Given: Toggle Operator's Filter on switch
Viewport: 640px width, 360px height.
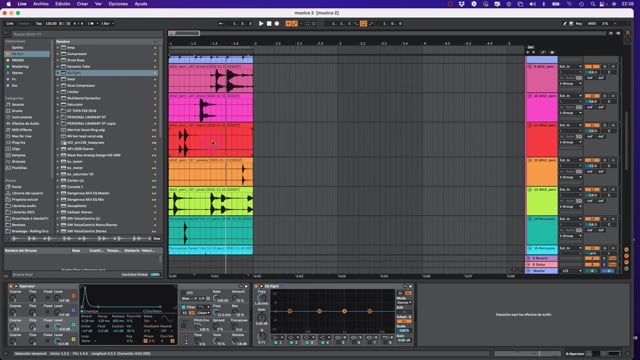Looking at the screenshot, I should (x=183, y=307).
